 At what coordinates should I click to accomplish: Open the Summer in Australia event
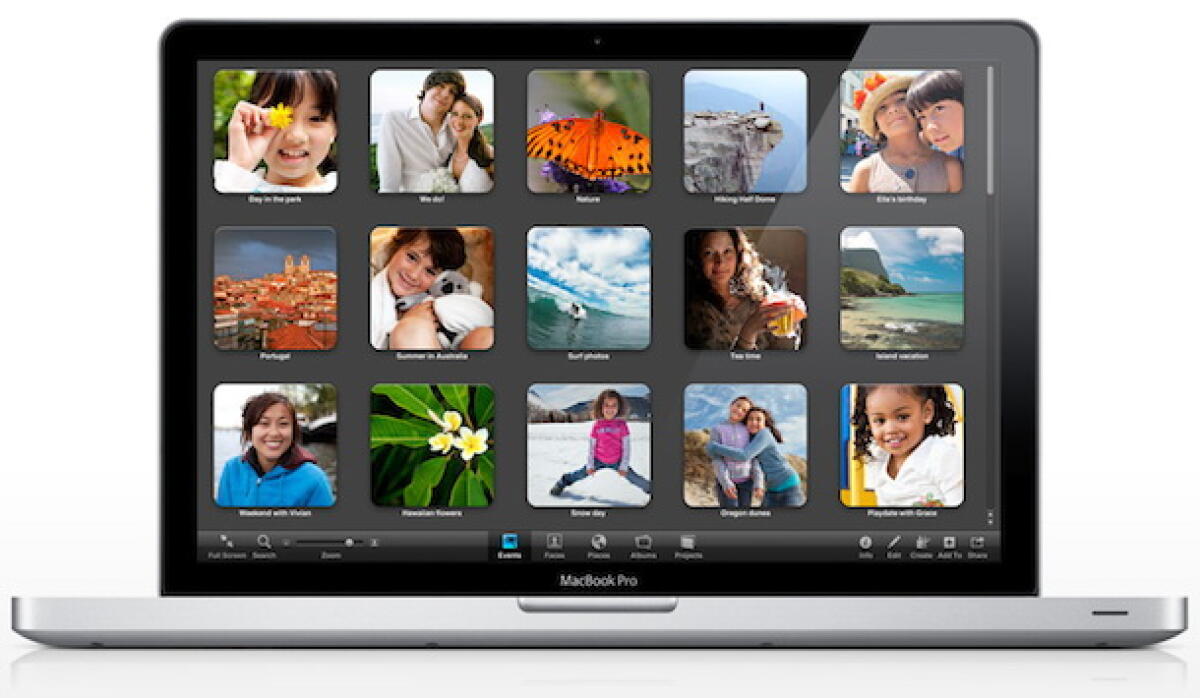click(x=432, y=288)
